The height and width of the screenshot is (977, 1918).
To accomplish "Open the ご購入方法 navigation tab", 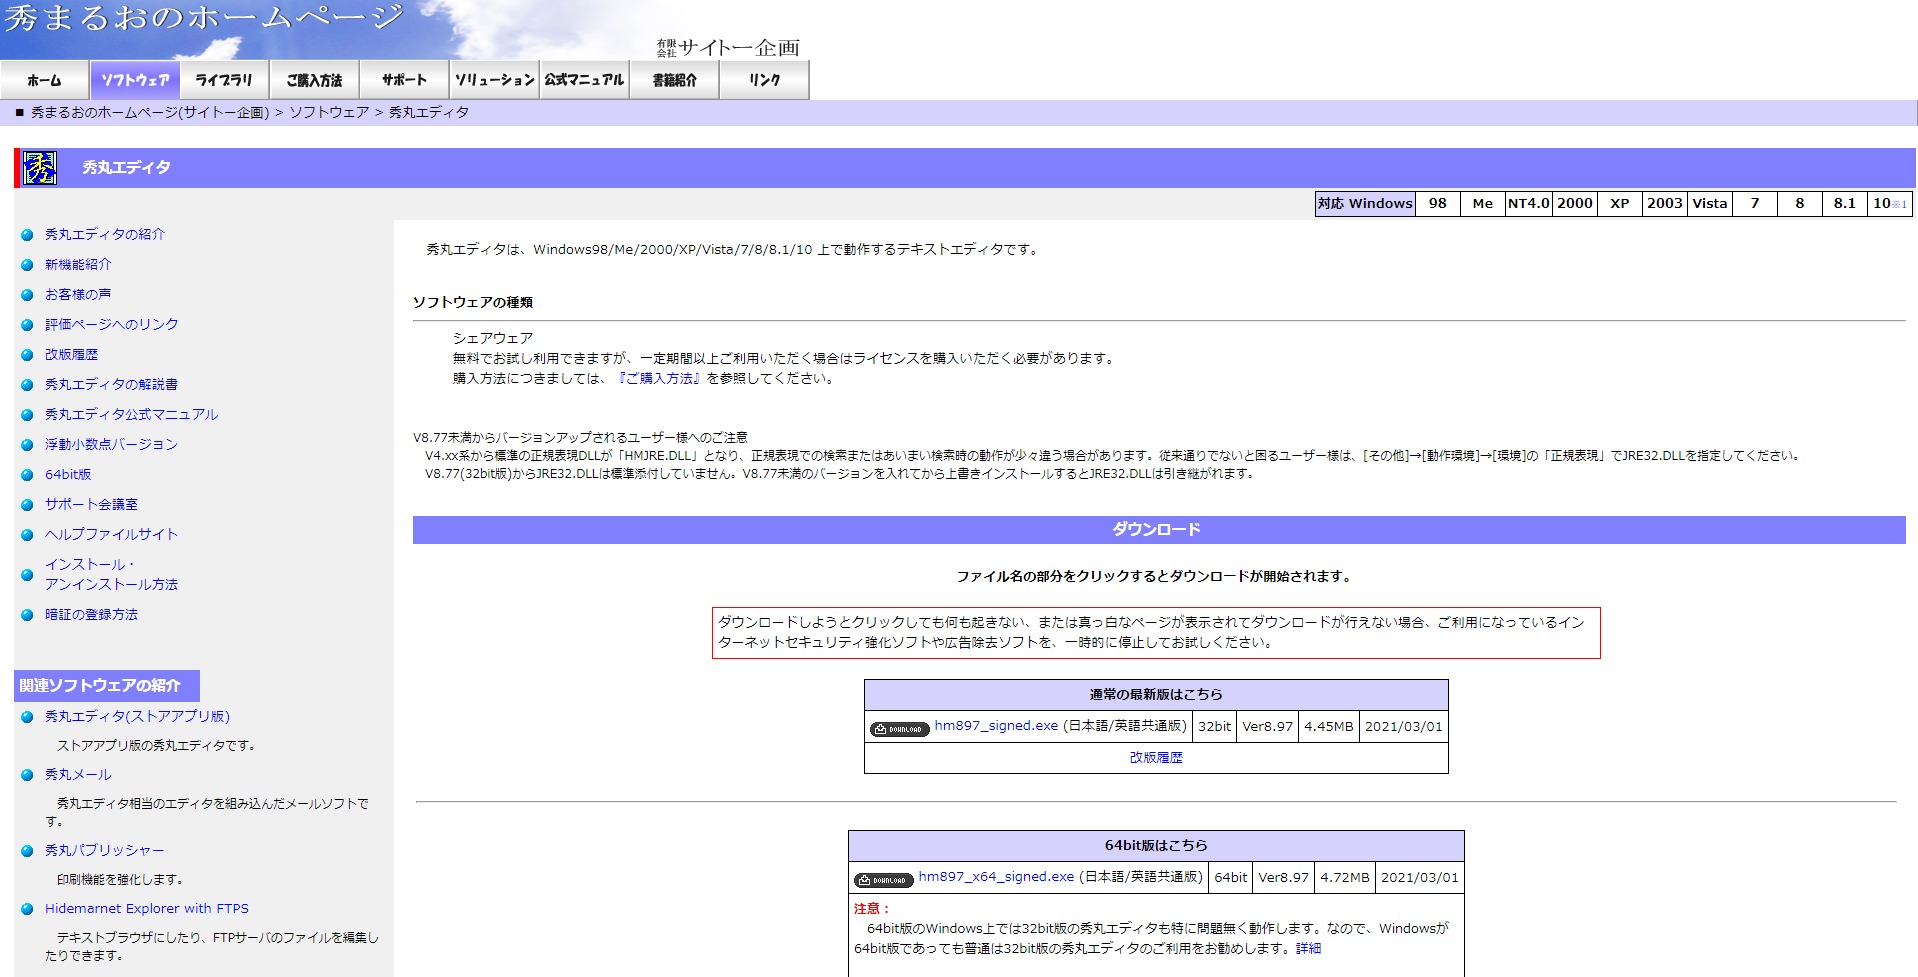I will (314, 80).
